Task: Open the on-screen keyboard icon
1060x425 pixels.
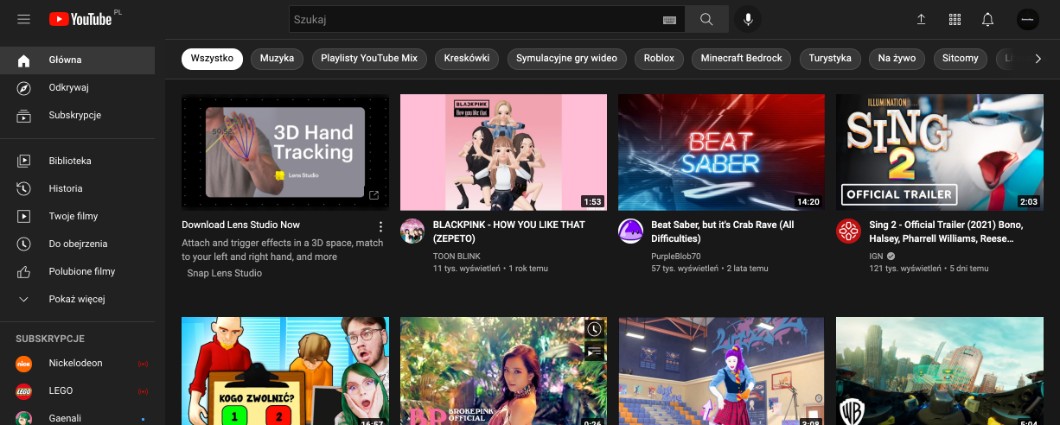Action: [669, 20]
